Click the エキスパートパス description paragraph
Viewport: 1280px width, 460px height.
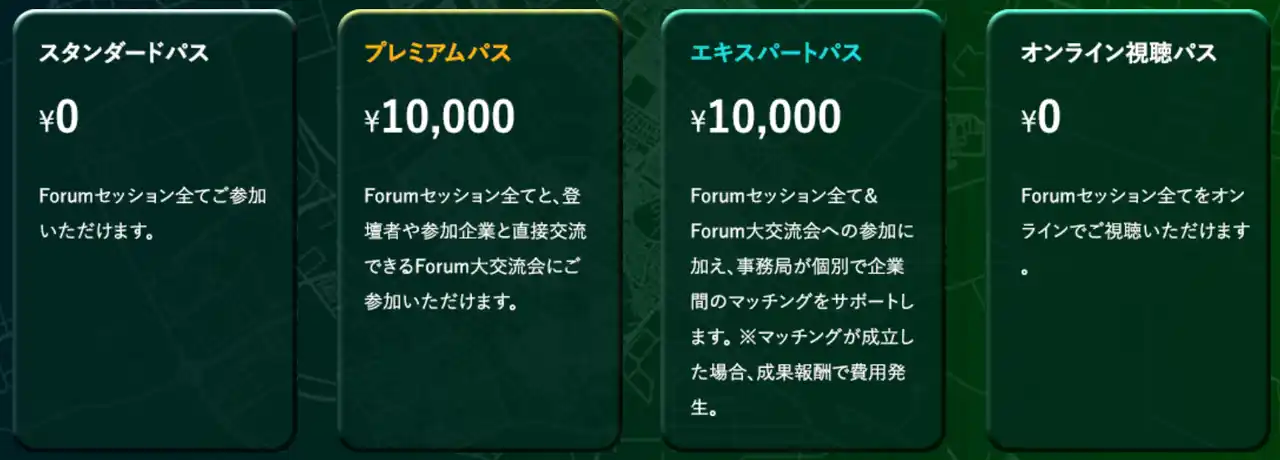[803, 300]
